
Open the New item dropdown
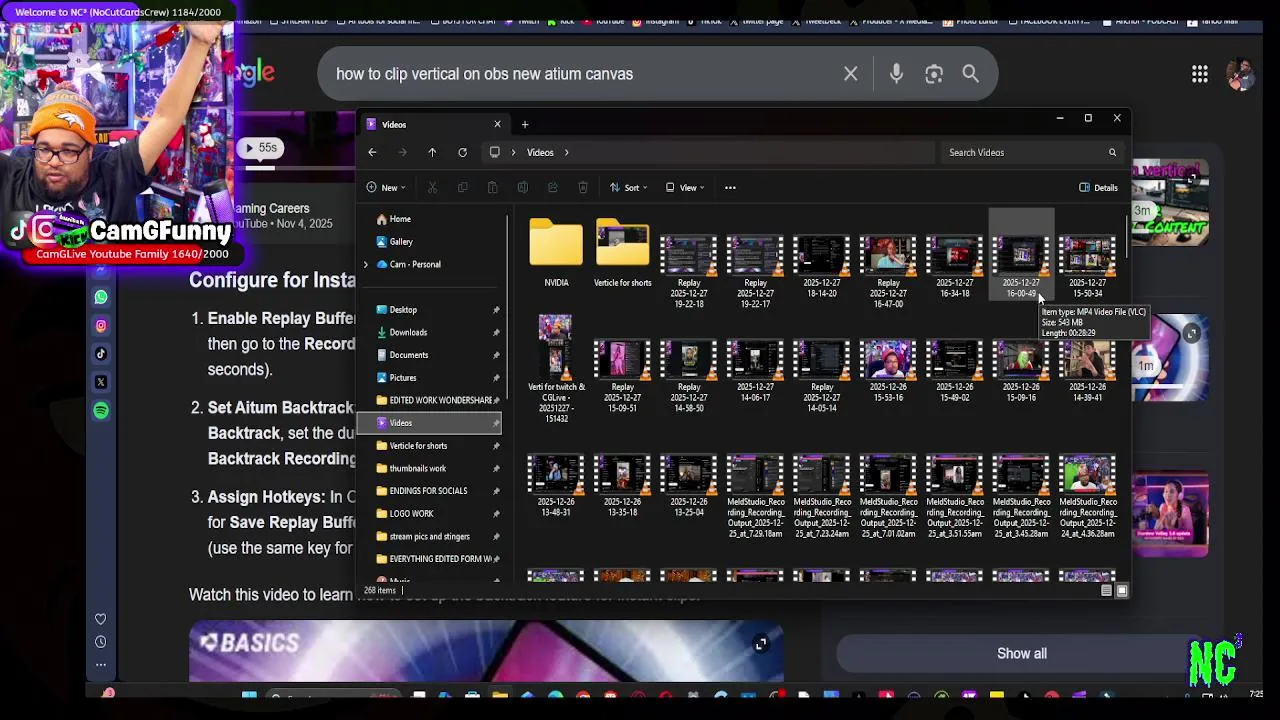point(386,188)
